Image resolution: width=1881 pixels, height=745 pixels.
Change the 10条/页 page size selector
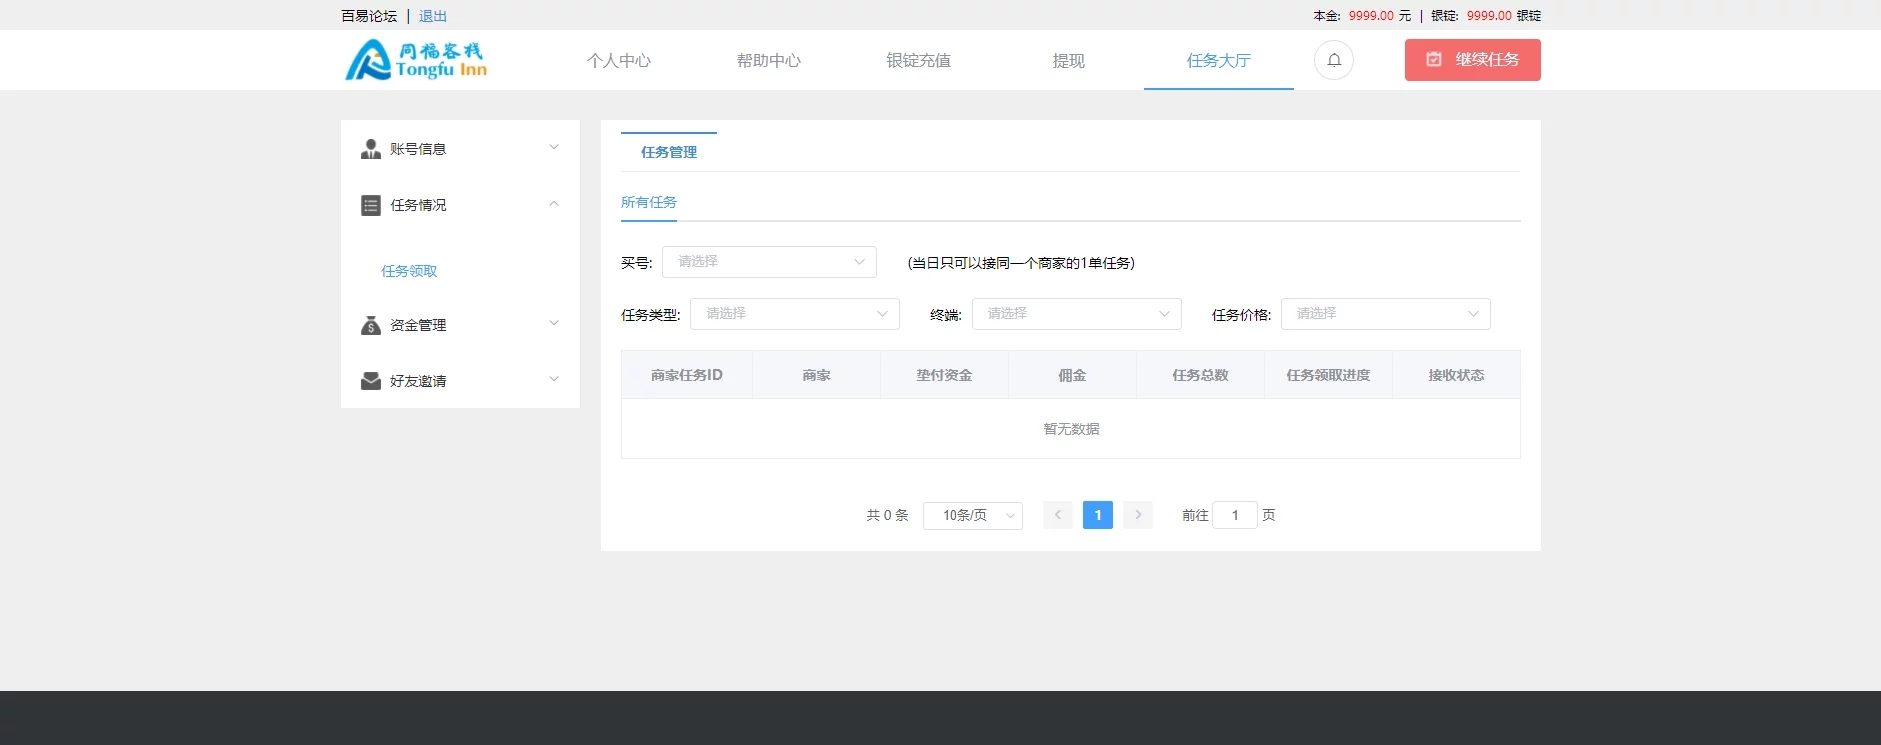pos(972,515)
